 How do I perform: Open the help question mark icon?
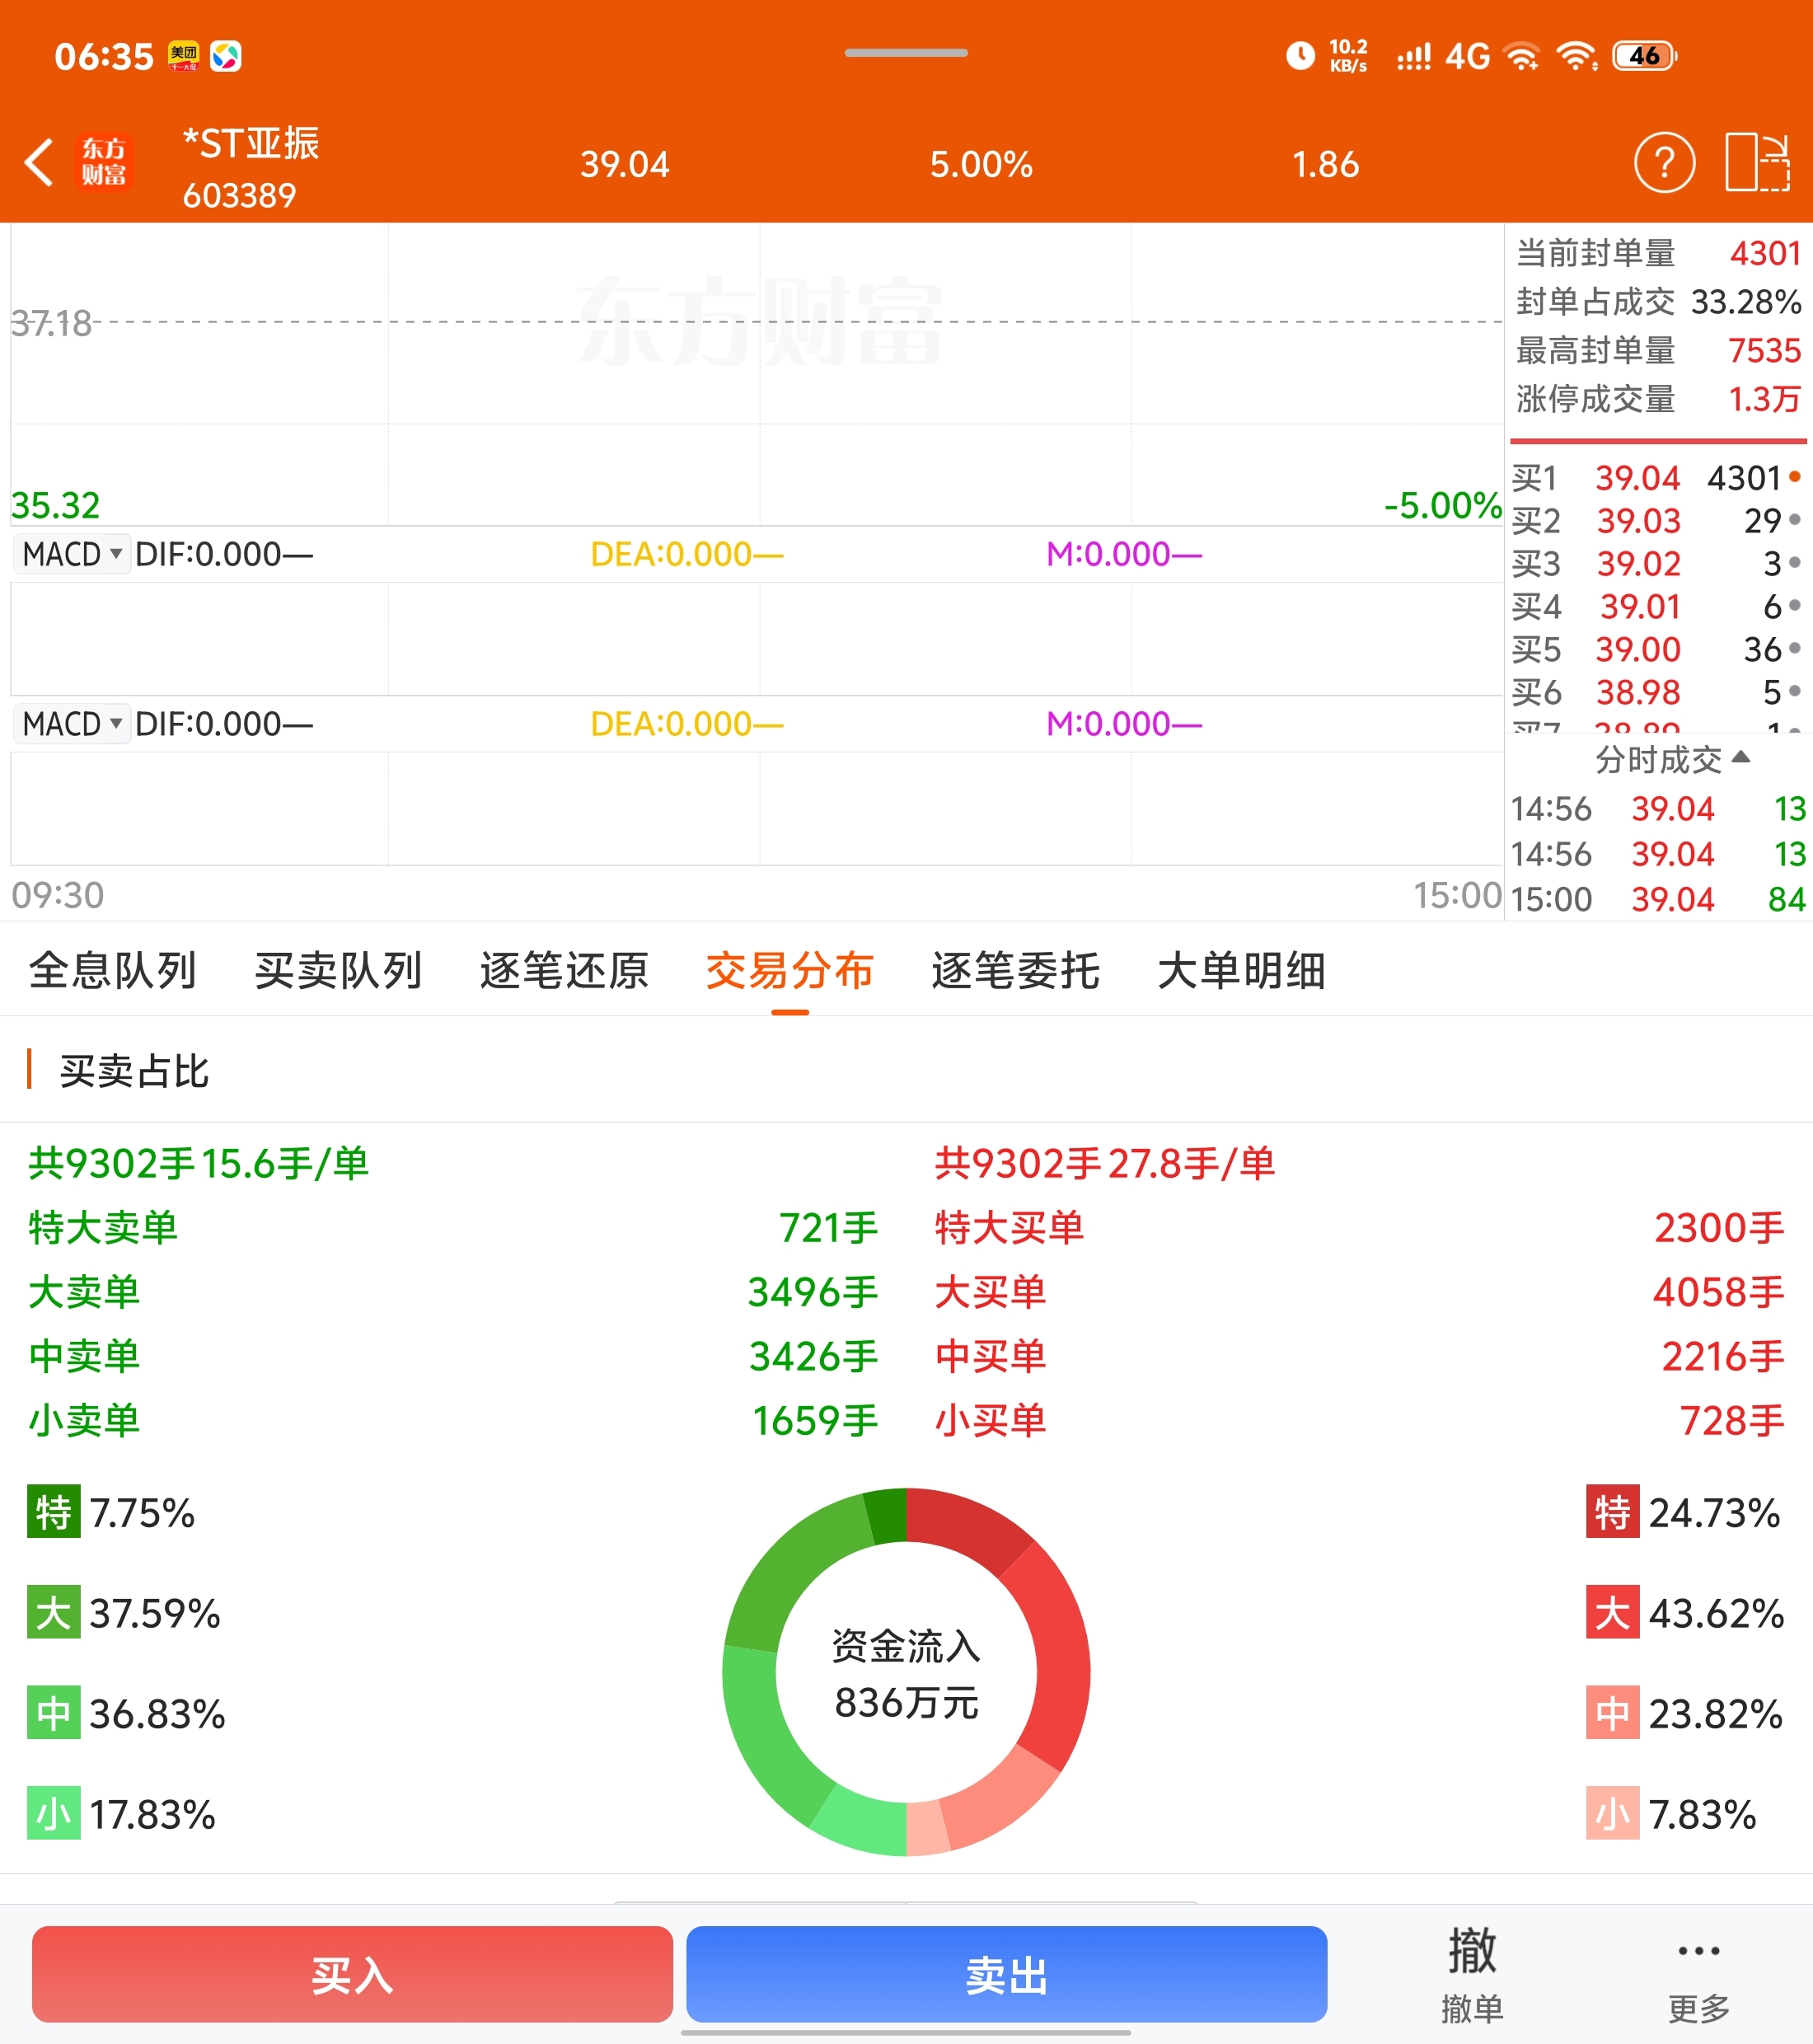[x=1664, y=162]
